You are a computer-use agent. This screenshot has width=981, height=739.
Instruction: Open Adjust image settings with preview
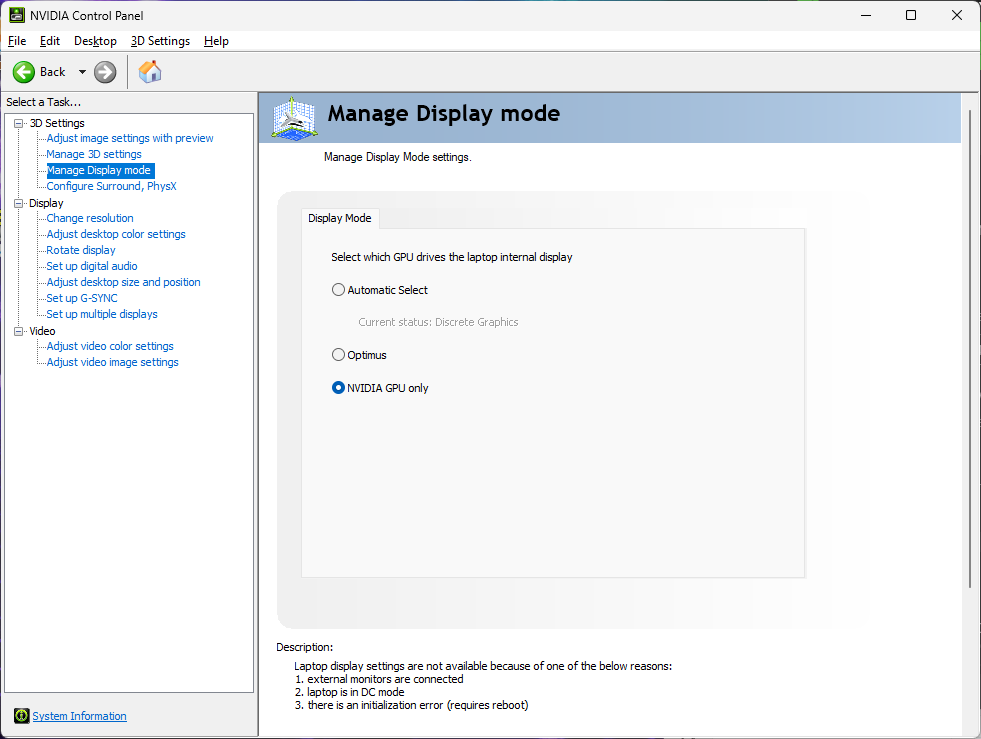pos(130,138)
